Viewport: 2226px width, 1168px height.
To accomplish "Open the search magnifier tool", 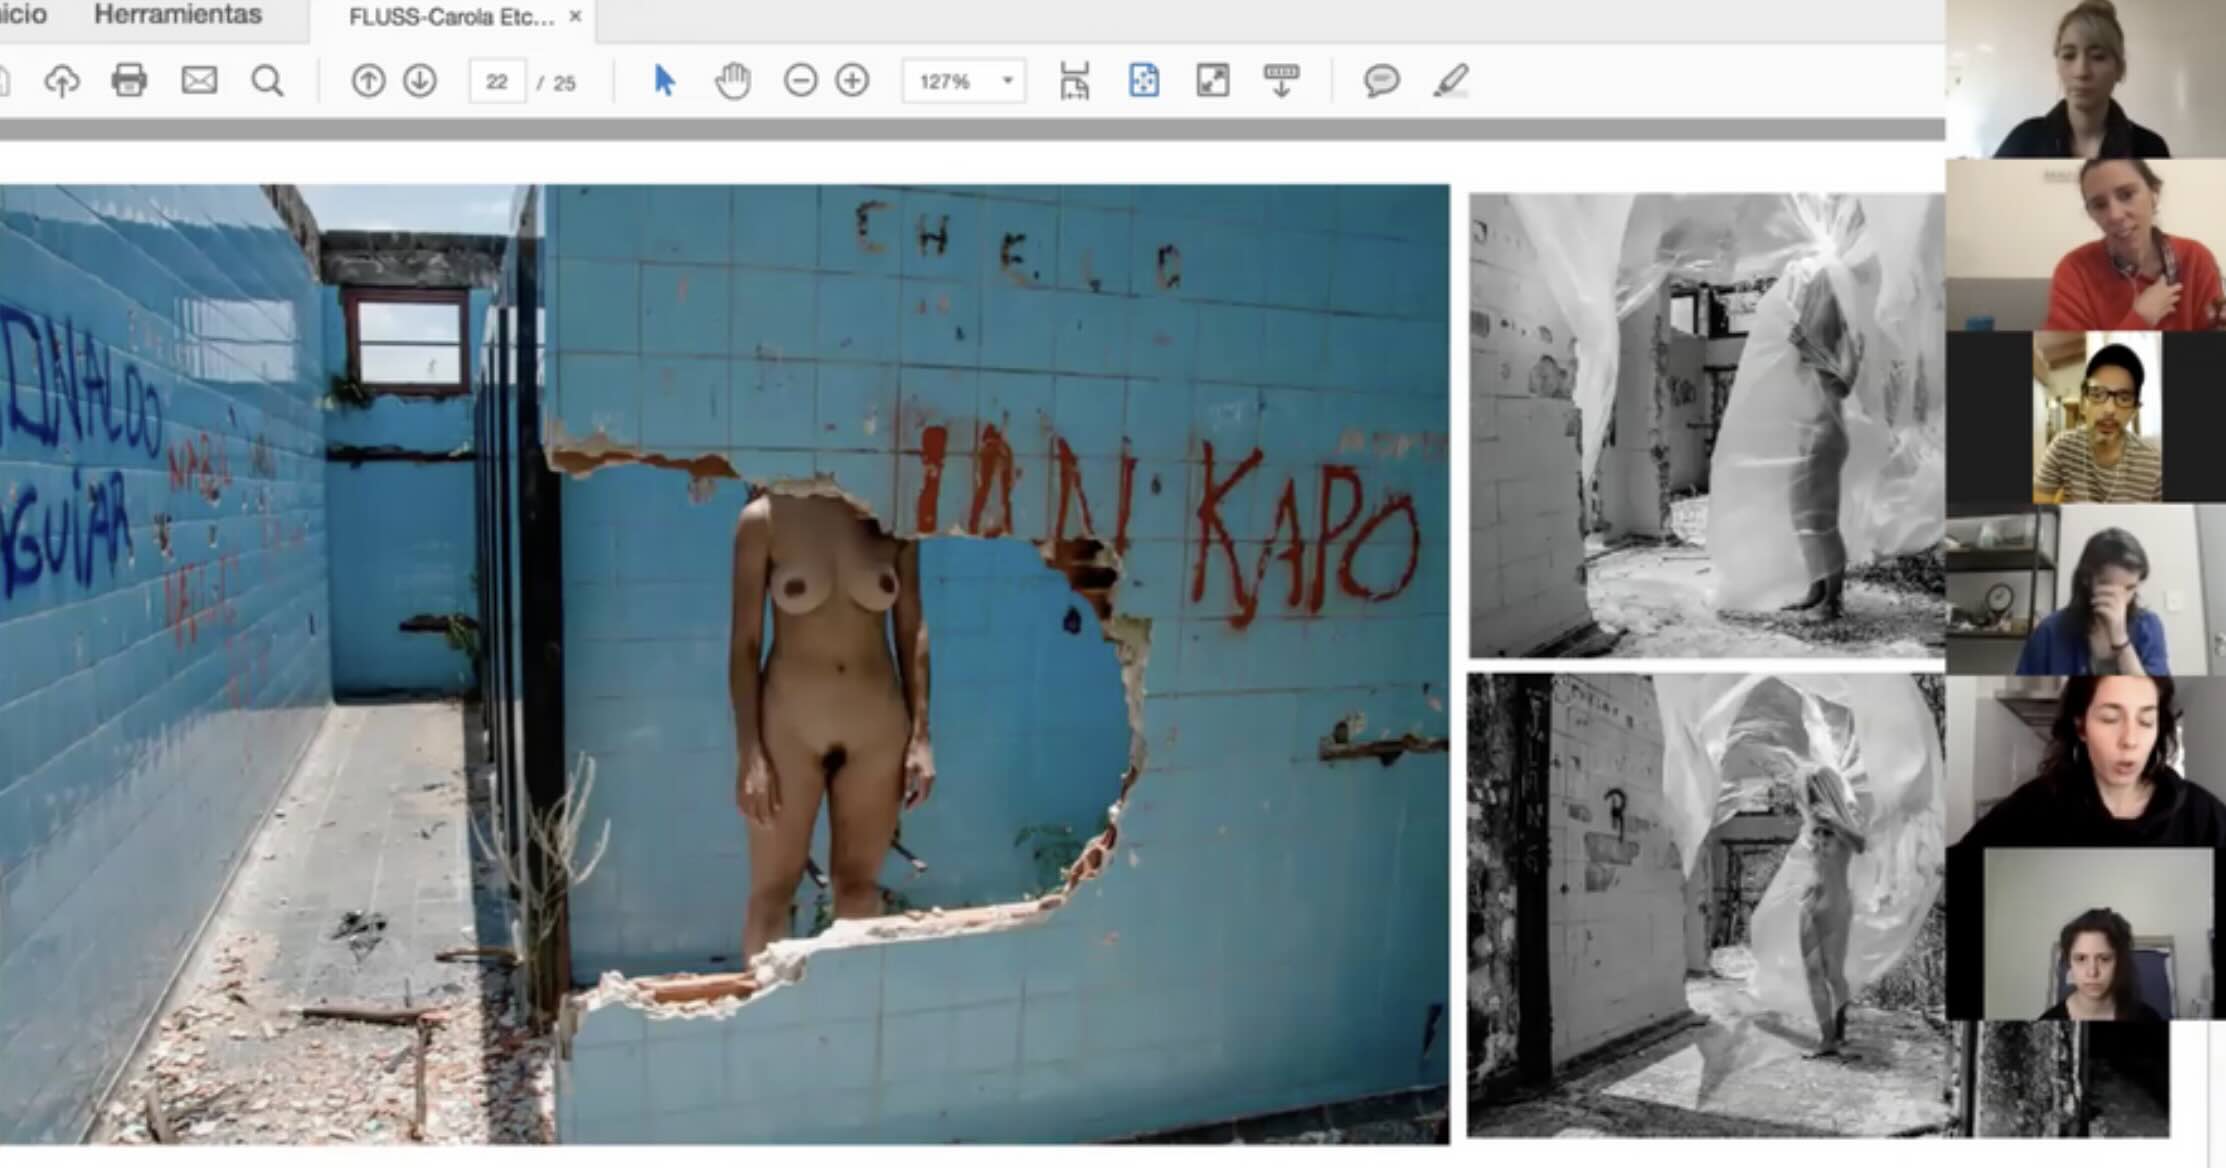I will point(267,81).
